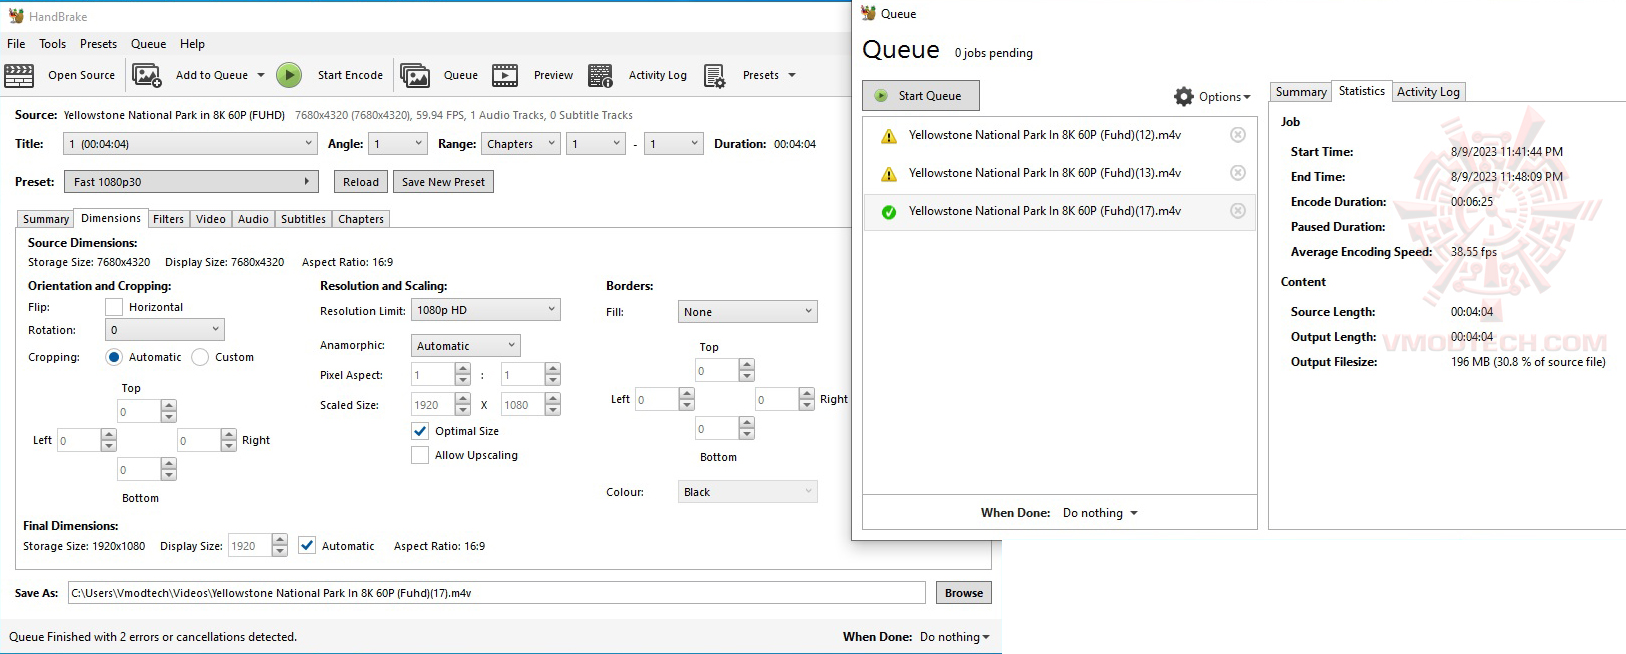Image resolution: width=1626 pixels, height=654 pixels.
Task: Switch to the Audio tab
Action: (x=253, y=219)
